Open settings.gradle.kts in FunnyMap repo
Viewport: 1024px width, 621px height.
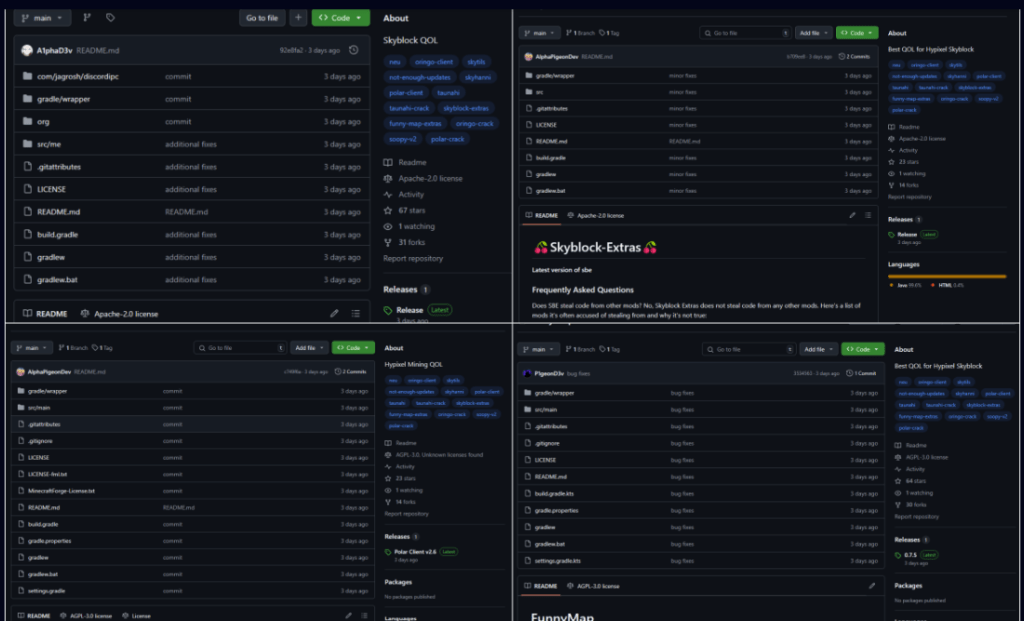(x=558, y=561)
